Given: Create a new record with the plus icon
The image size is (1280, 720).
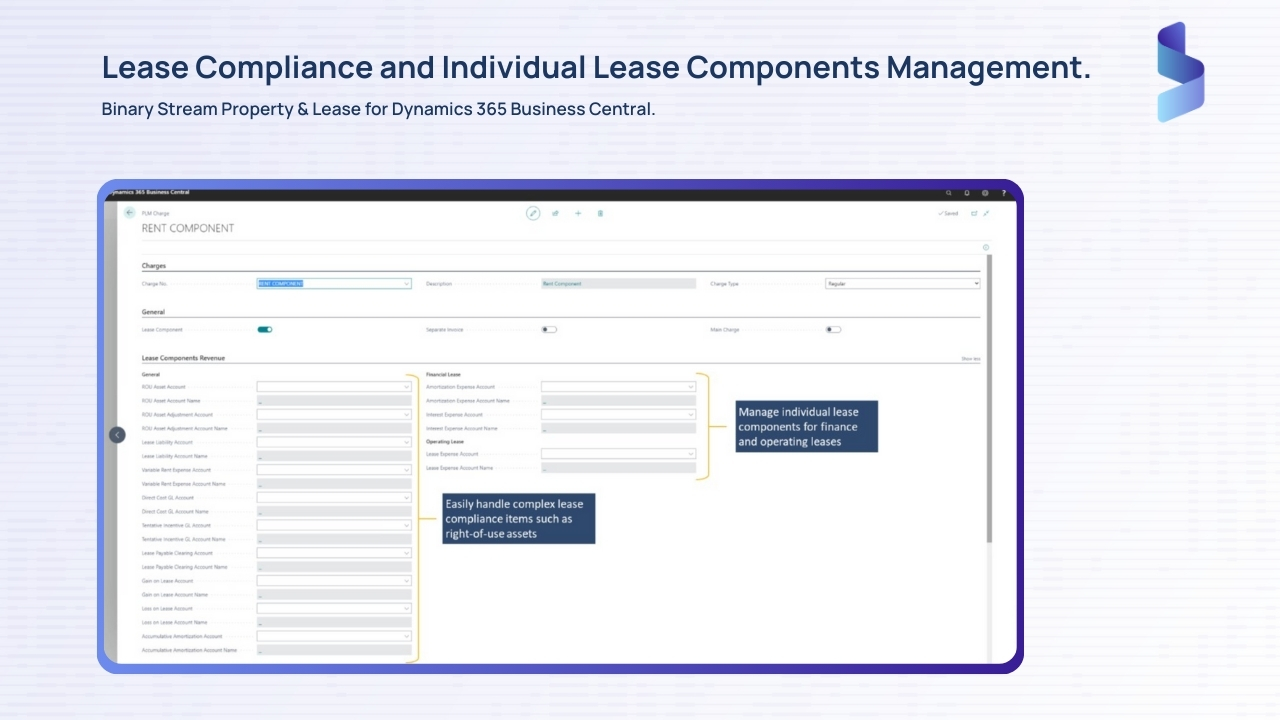Looking at the screenshot, I should tap(578, 213).
